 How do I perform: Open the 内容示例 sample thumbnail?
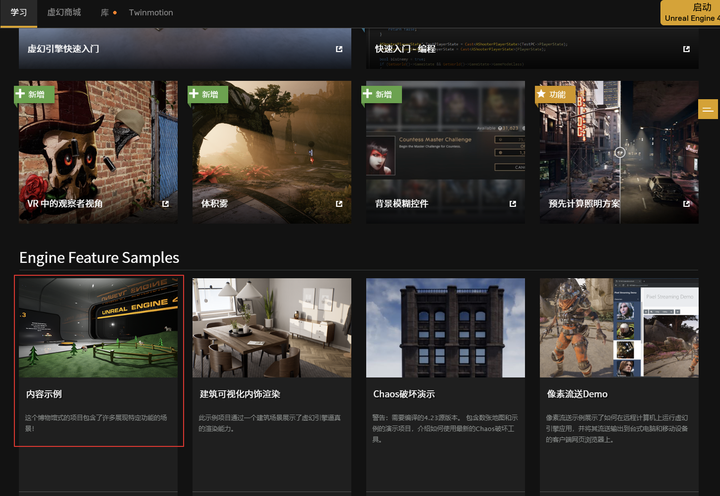(98, 328)
